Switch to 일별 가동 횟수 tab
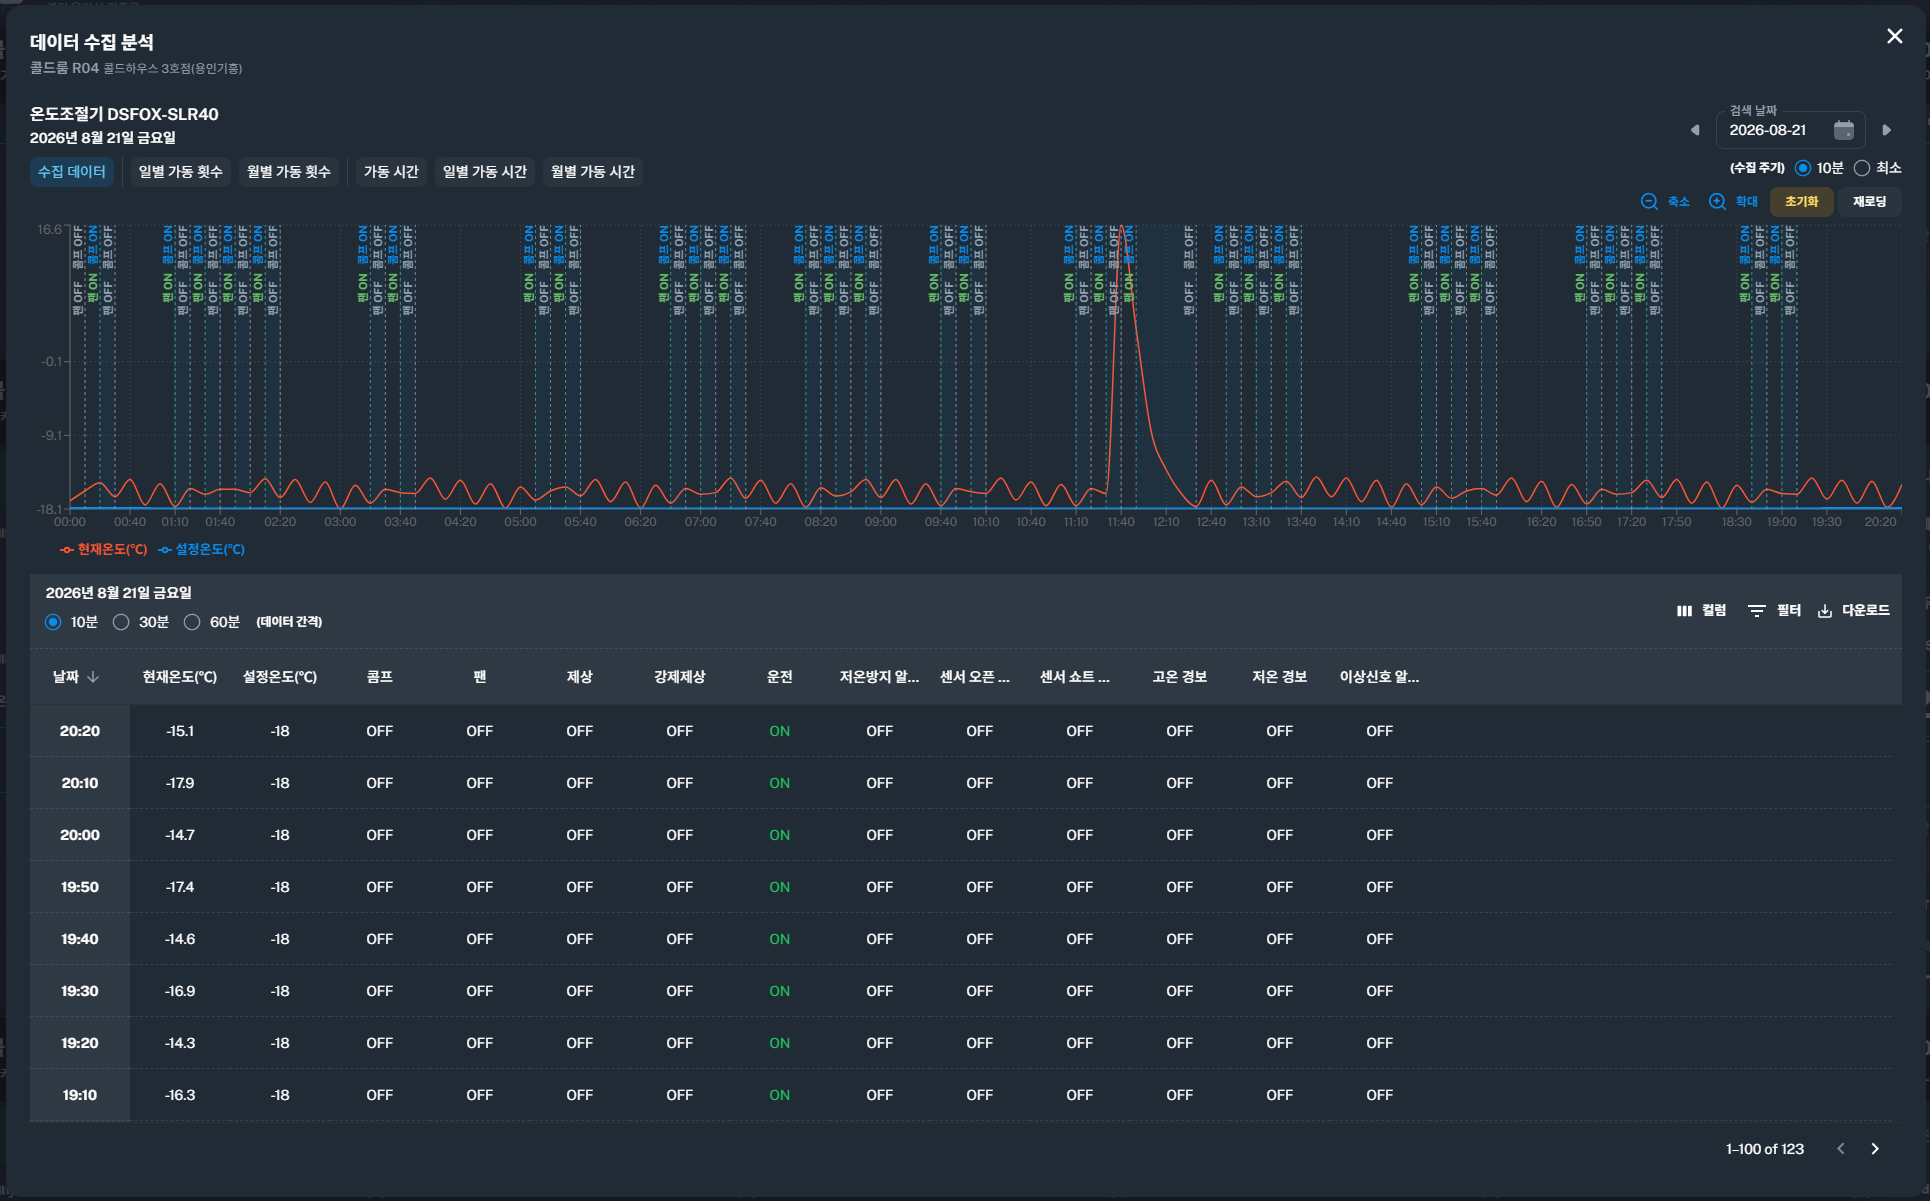 tap(181, 172)
